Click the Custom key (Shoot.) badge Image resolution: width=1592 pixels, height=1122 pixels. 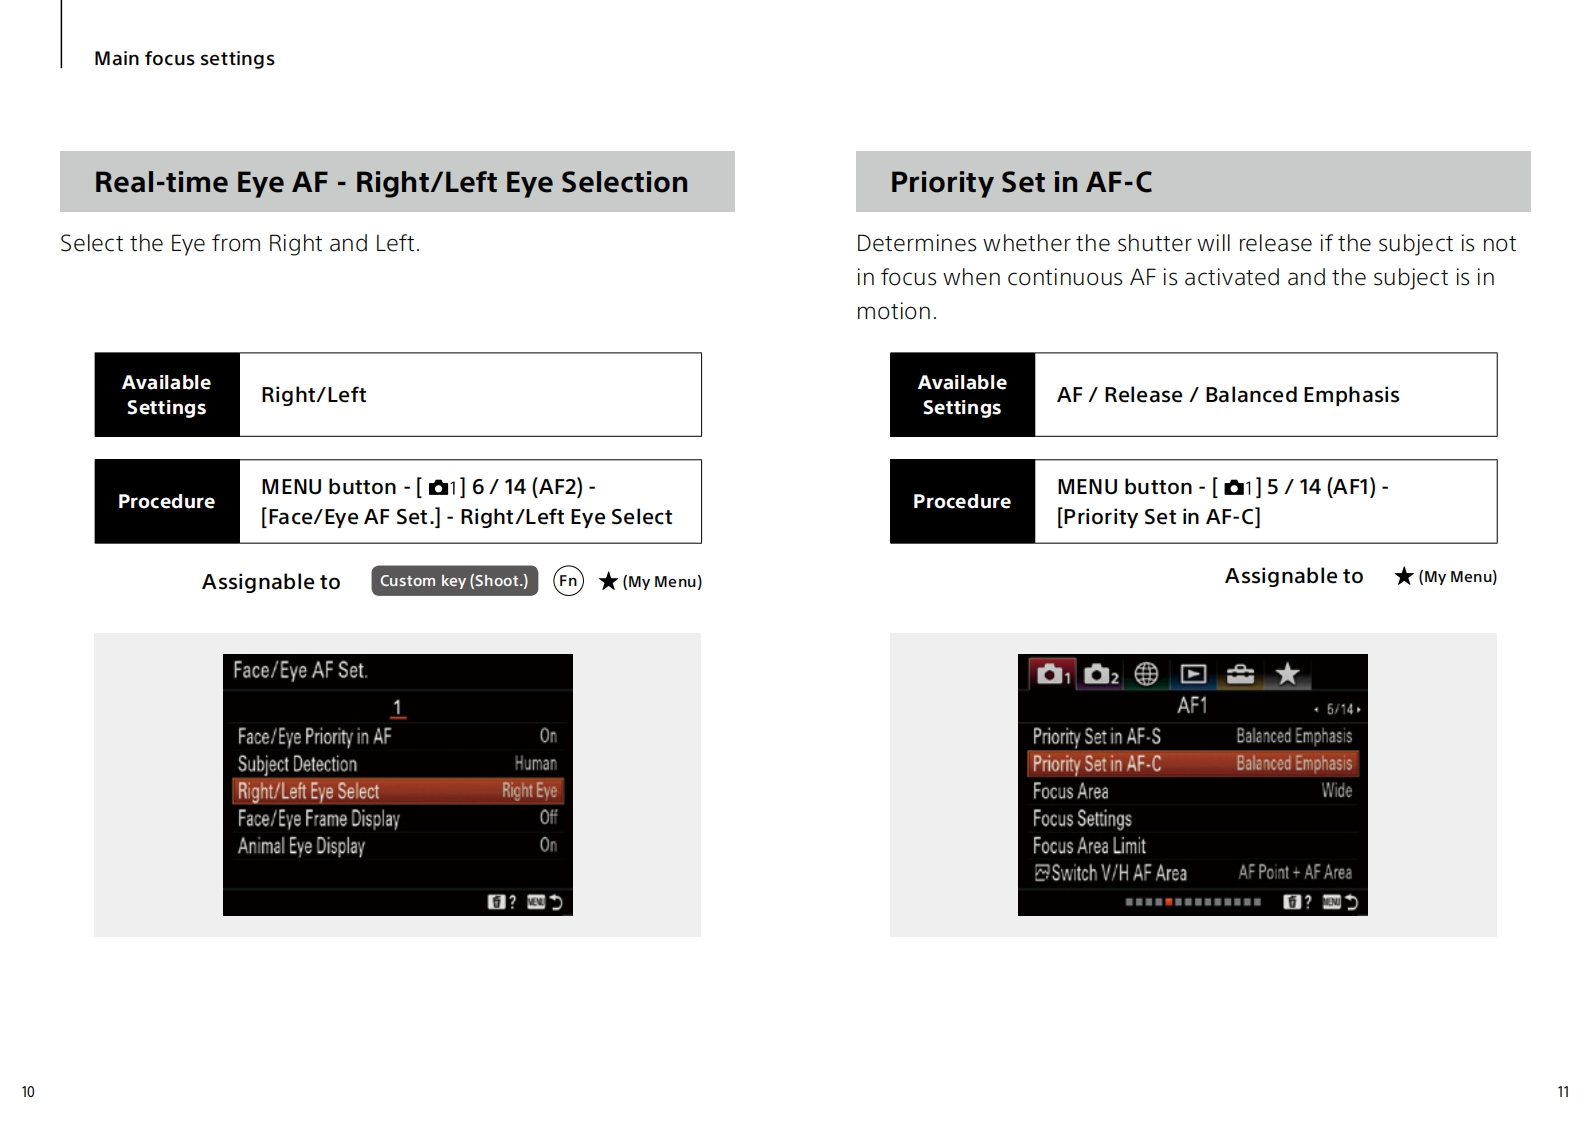pos(454,581)
